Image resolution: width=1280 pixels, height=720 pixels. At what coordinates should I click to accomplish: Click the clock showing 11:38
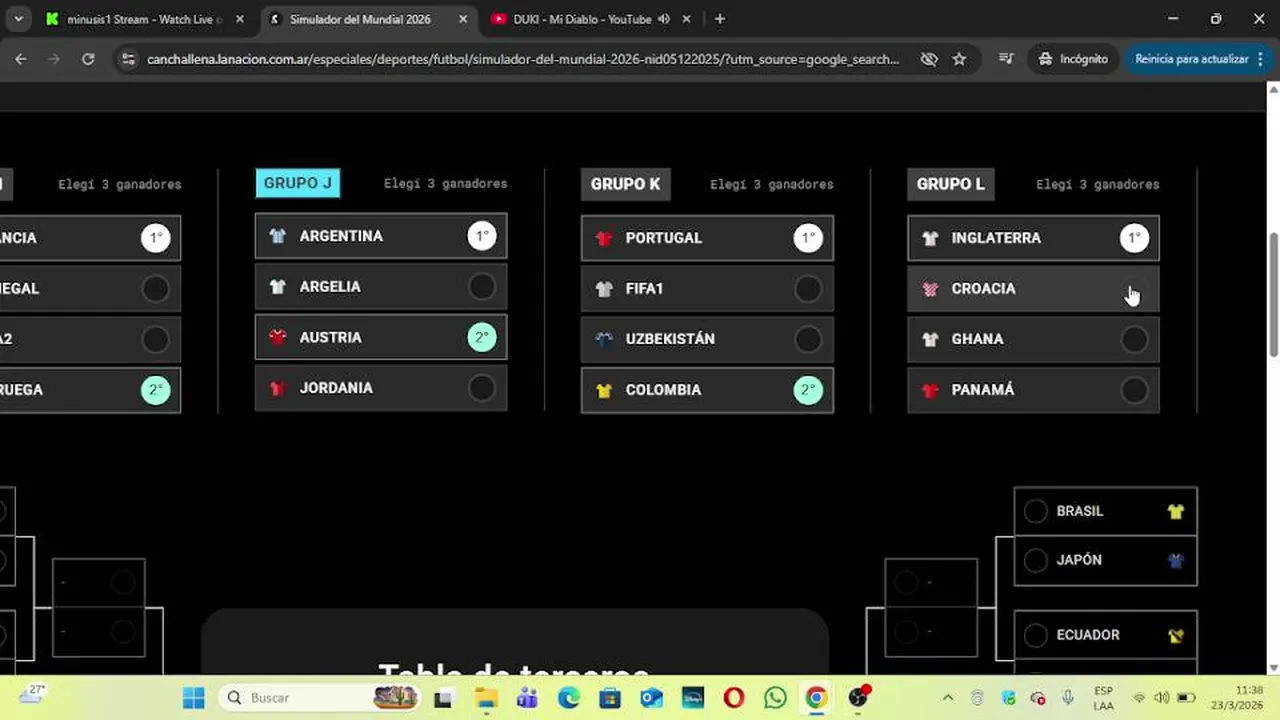pos(1249,690)
